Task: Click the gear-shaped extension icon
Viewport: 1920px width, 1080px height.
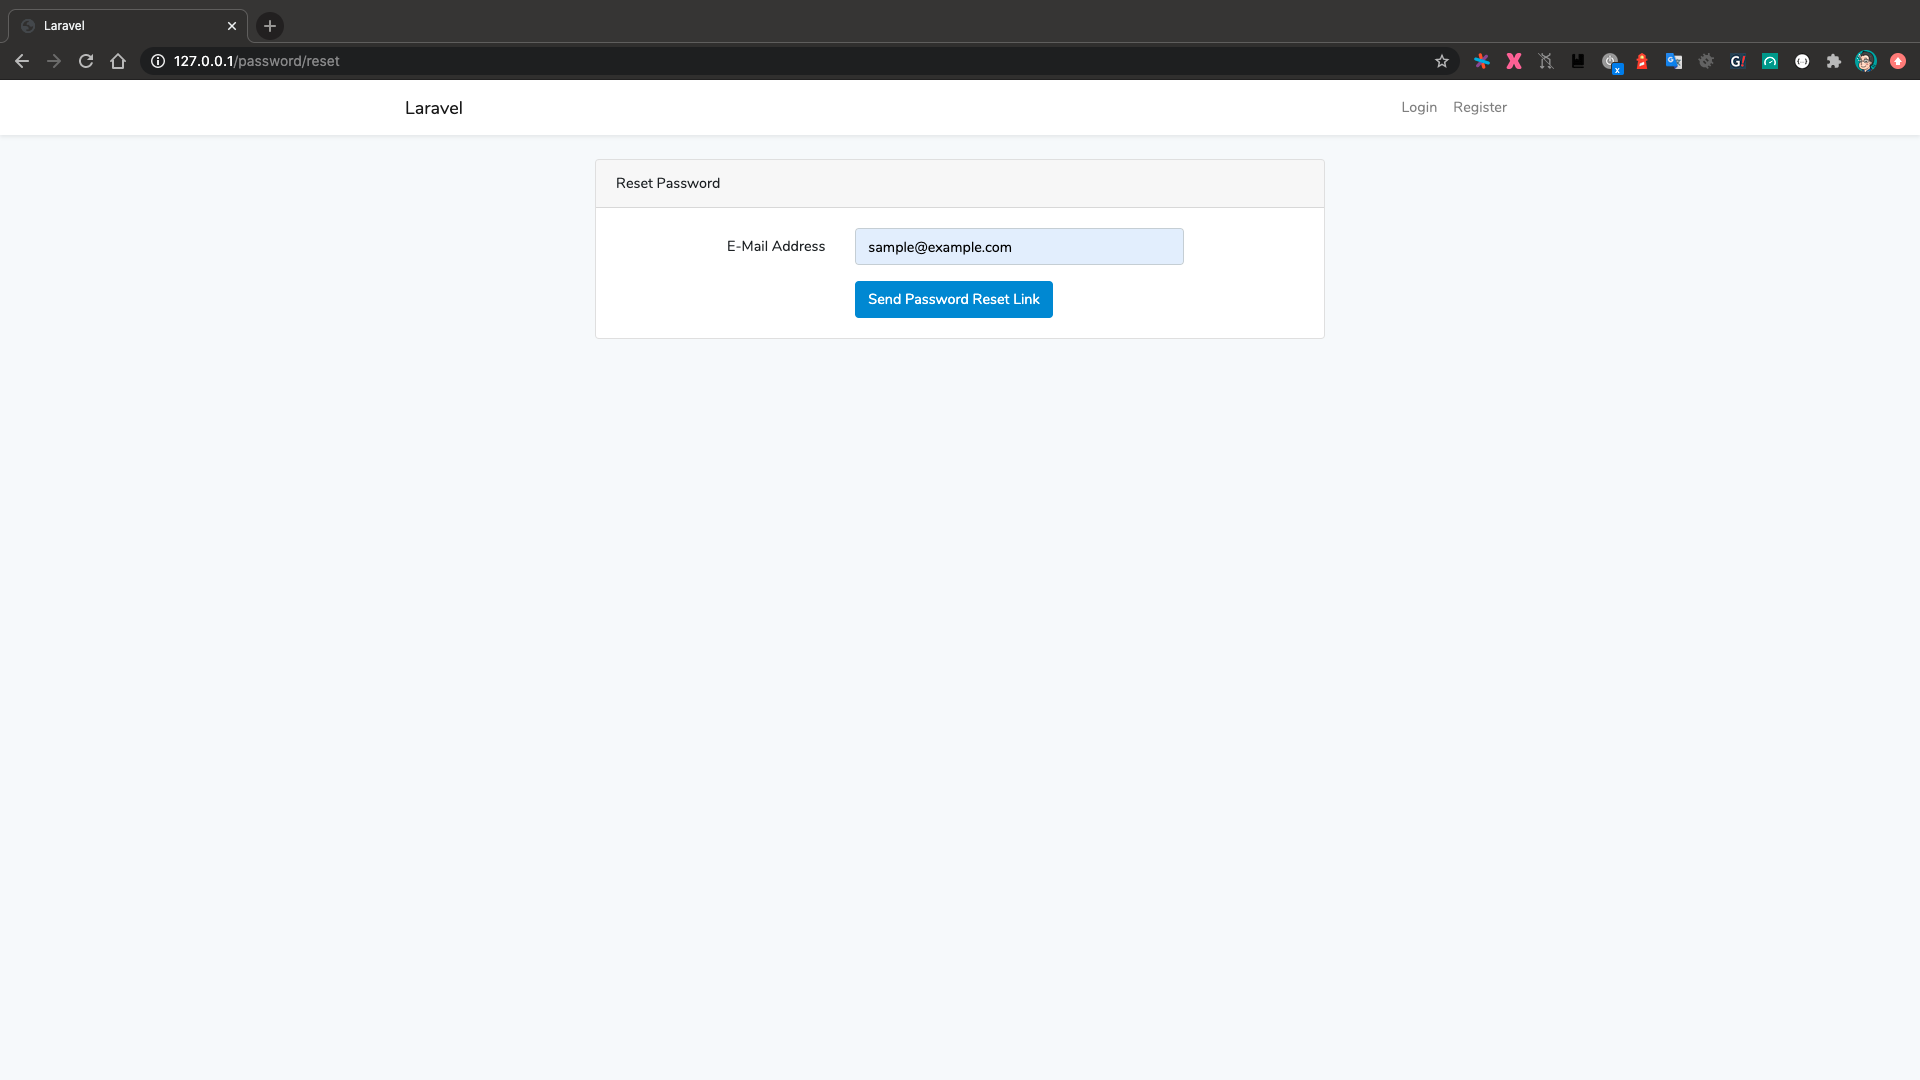Action: (1706, 61)
